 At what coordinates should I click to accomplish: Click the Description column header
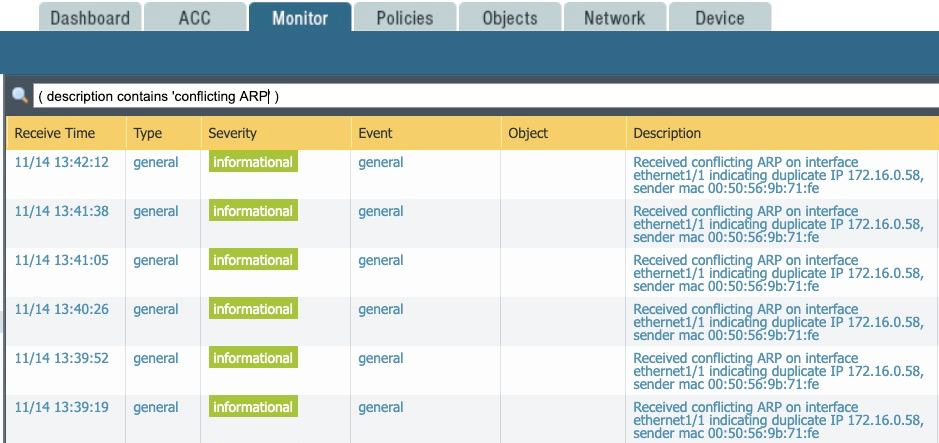click(667, 133)
